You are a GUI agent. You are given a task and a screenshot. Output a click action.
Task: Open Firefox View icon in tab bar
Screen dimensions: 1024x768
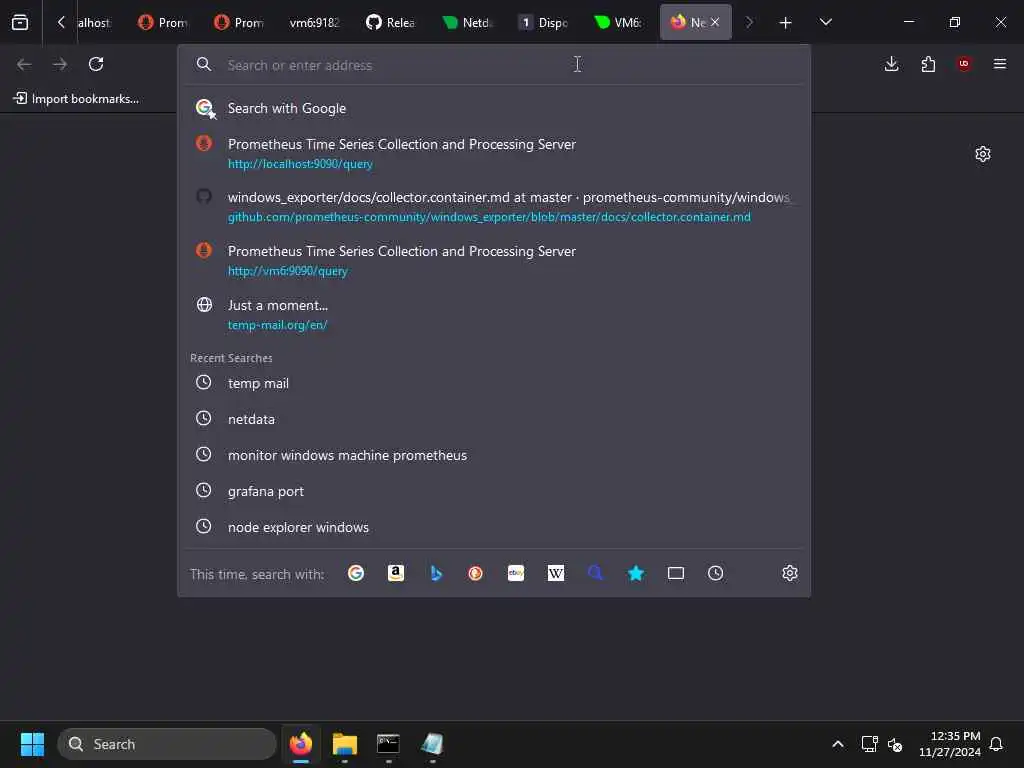(20, 22)
